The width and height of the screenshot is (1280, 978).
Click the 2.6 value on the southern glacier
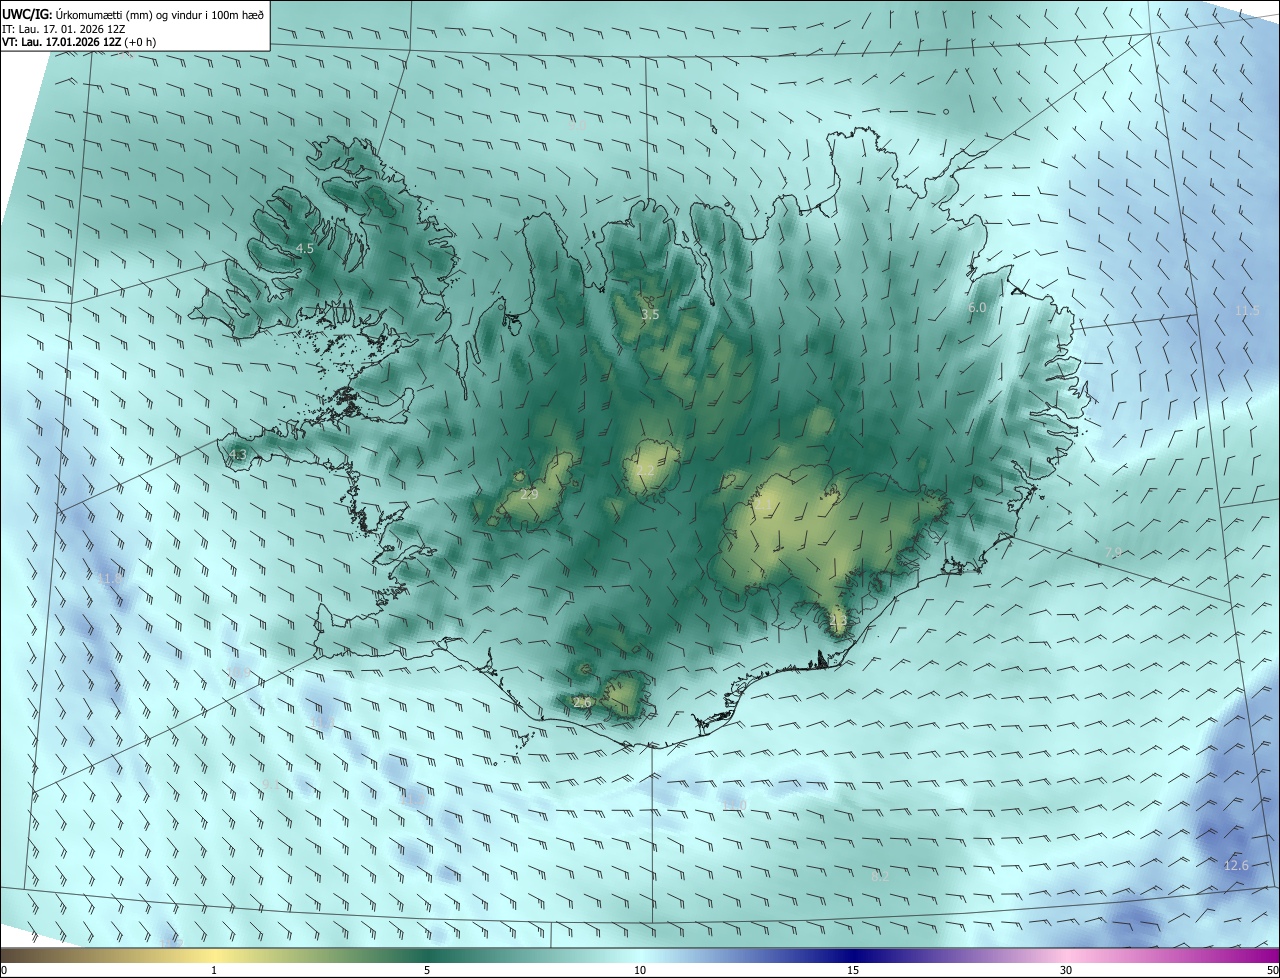coord(583,703)
